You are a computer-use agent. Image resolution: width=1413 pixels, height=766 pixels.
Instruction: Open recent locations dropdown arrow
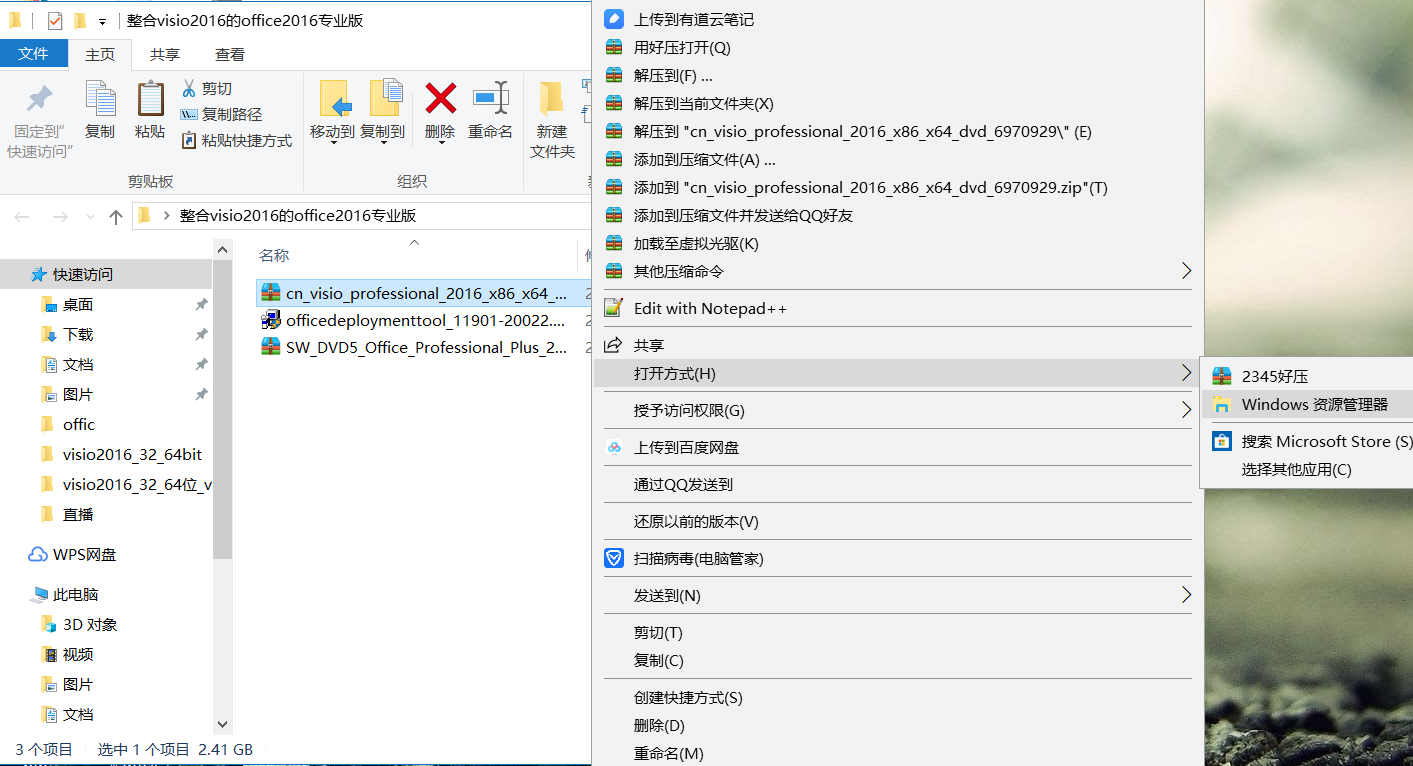tap(90, 217)
